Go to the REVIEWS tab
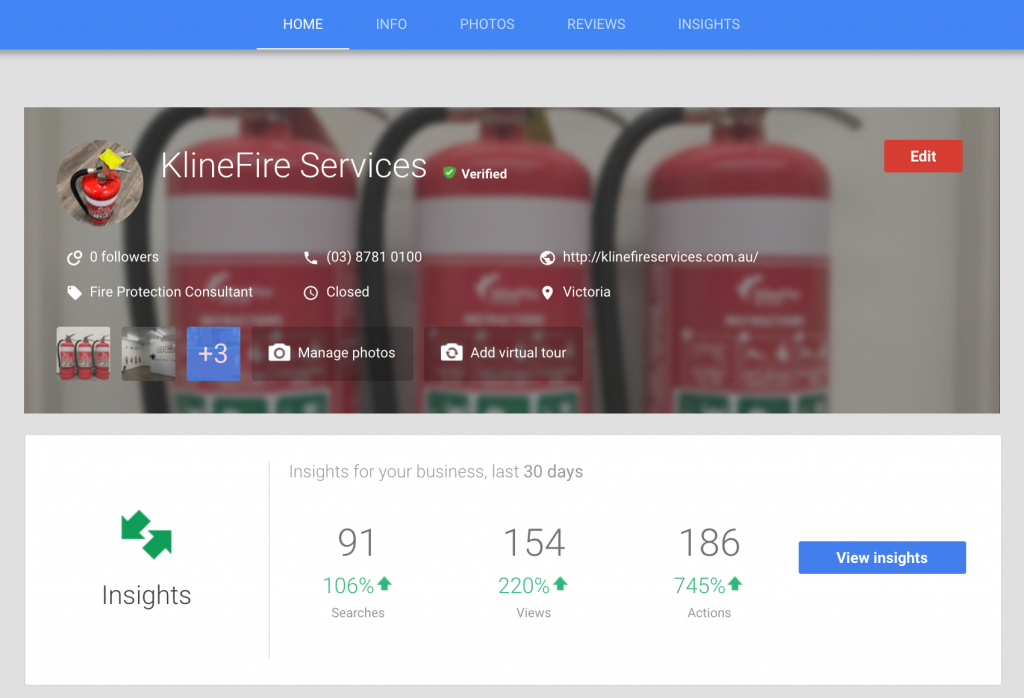Viewport: 1024px width, 698px height. point(596,24)
